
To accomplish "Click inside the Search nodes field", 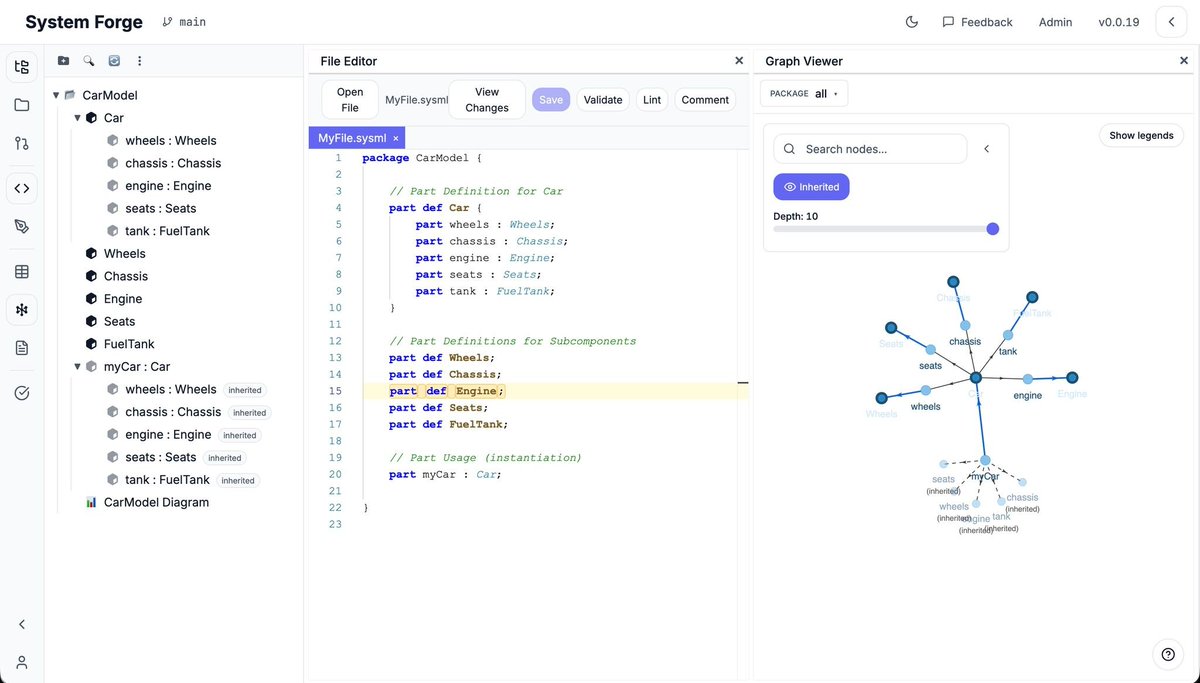I will click(x=870, y=148).
